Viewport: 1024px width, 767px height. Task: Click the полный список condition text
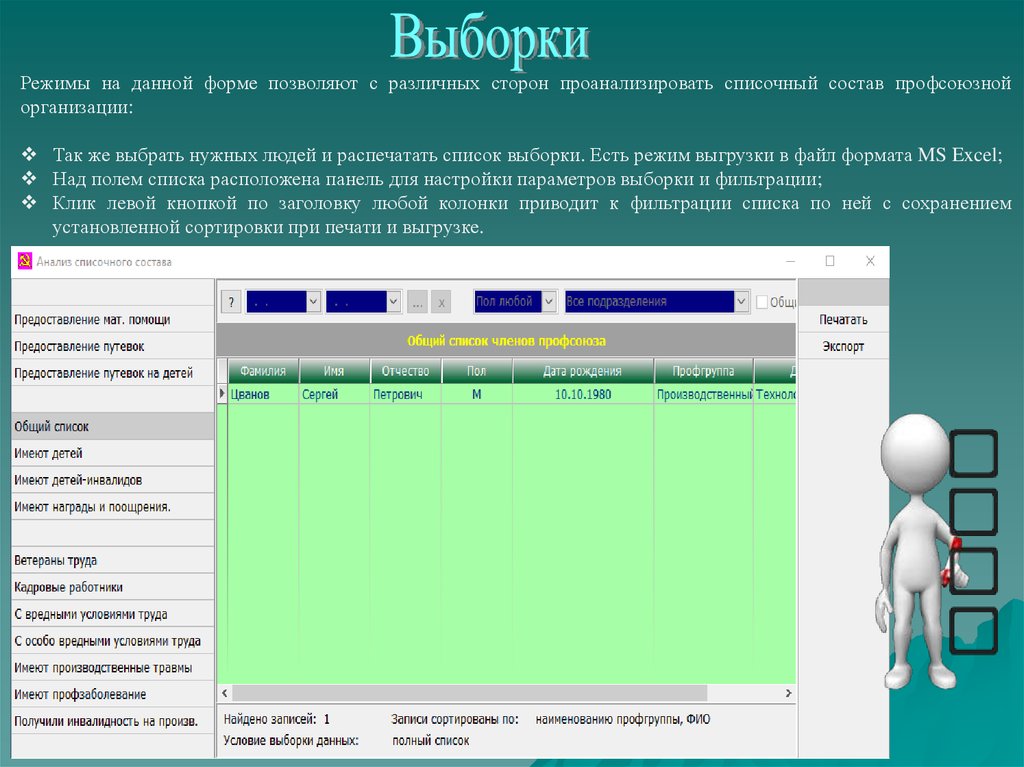point(430,740)
